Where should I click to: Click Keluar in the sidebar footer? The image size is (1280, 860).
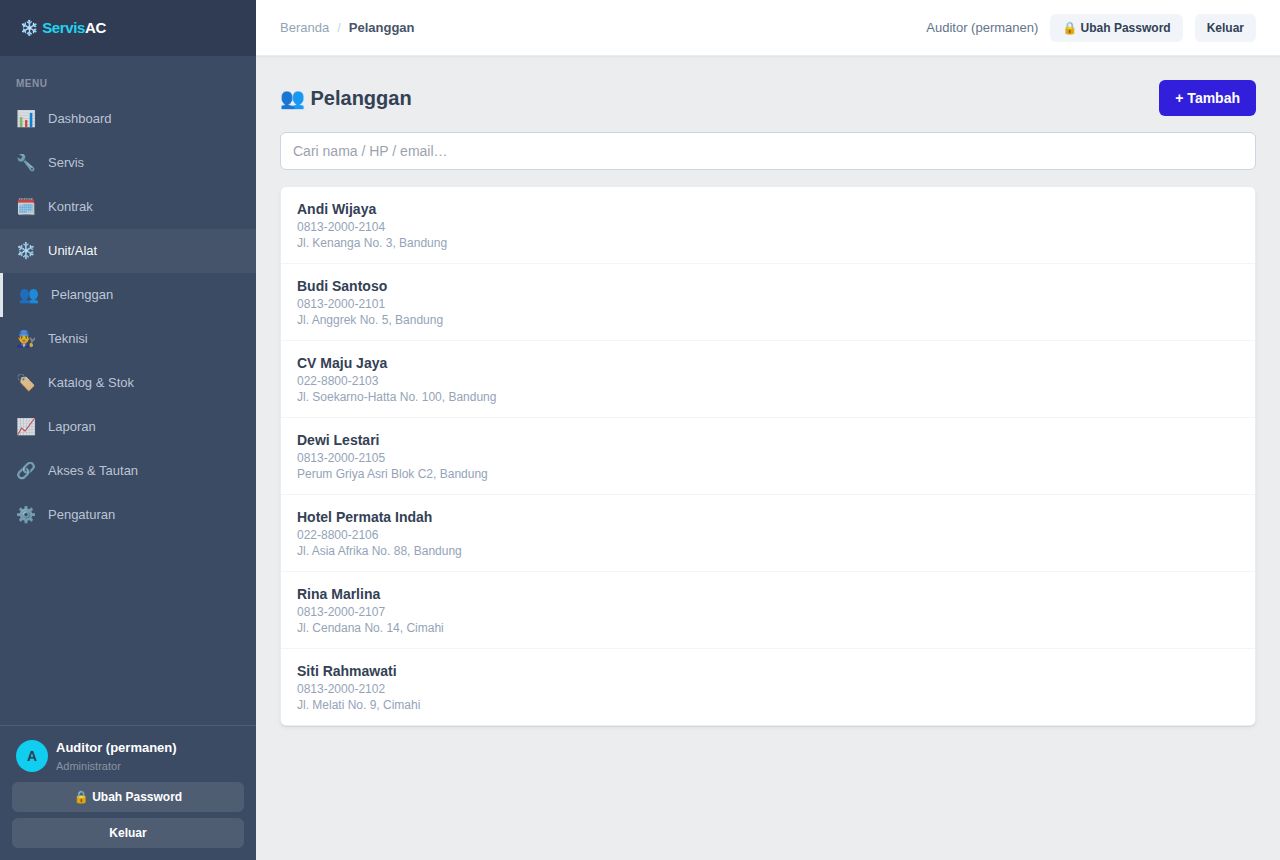coord(128,833)
